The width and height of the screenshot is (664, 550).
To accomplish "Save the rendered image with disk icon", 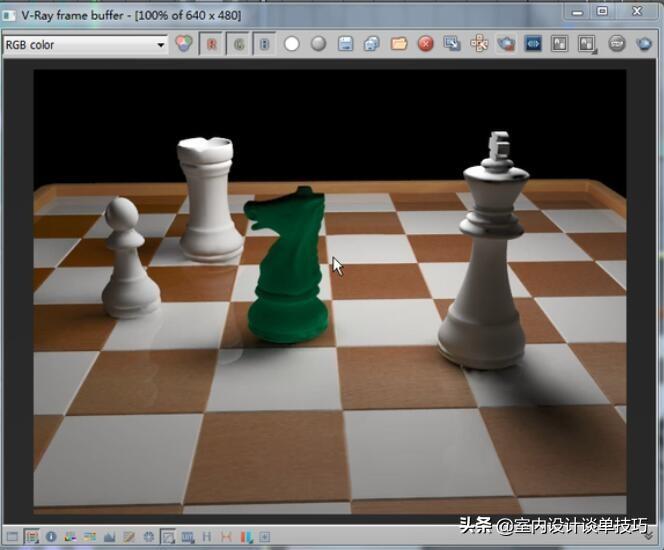I will pos(346,44).
